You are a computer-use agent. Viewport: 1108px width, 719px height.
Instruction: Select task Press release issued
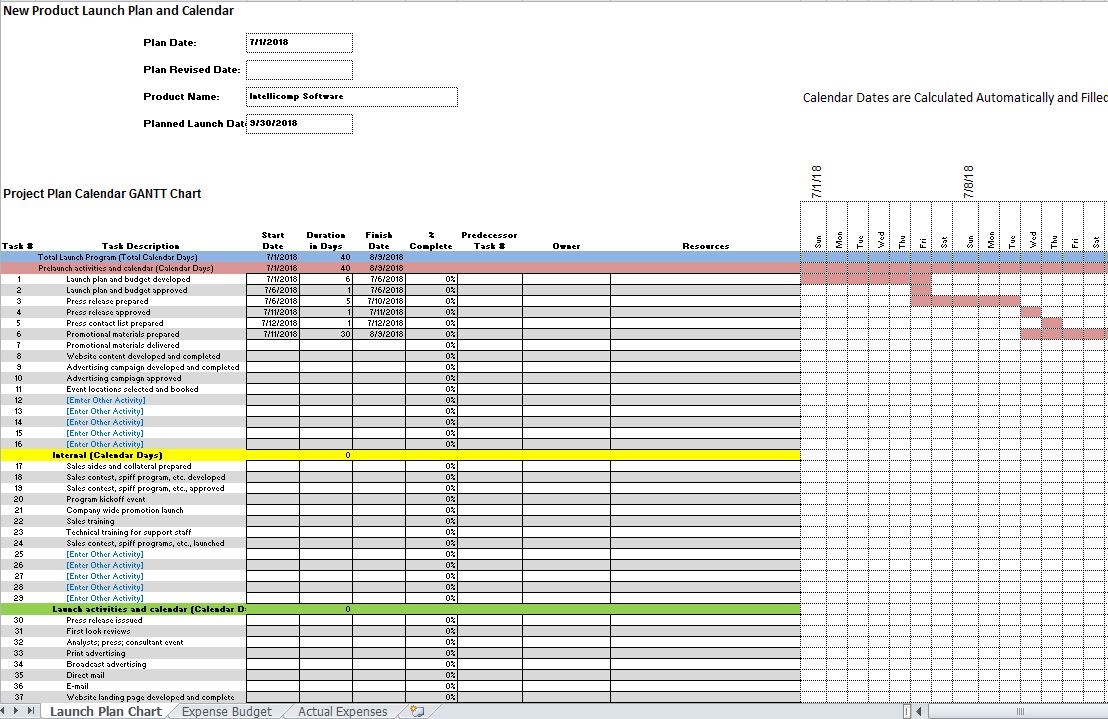pos(104,620)
